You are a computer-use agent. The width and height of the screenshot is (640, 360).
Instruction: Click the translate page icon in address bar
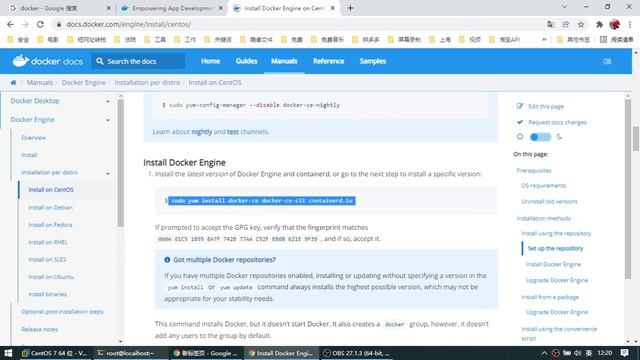click(551, 24)
